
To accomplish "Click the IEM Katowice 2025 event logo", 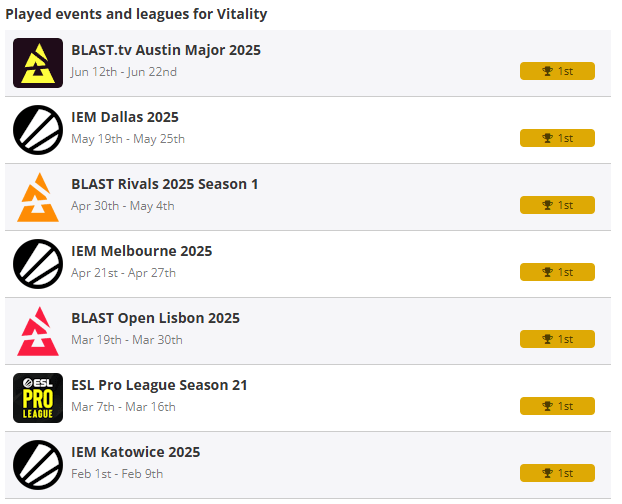I will 38,465.
